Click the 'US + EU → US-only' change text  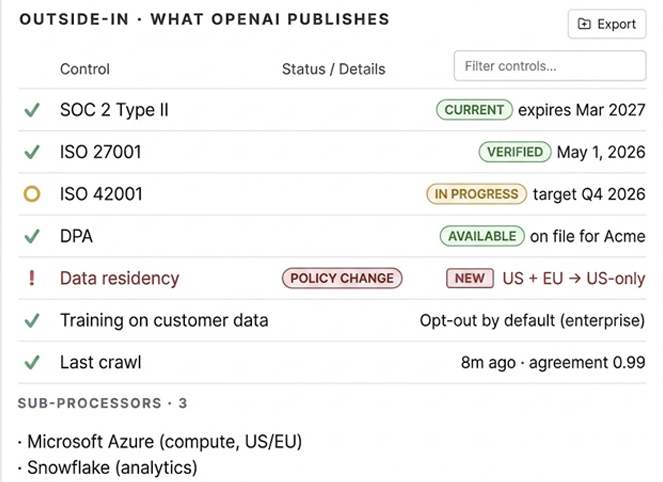point(574,278)
